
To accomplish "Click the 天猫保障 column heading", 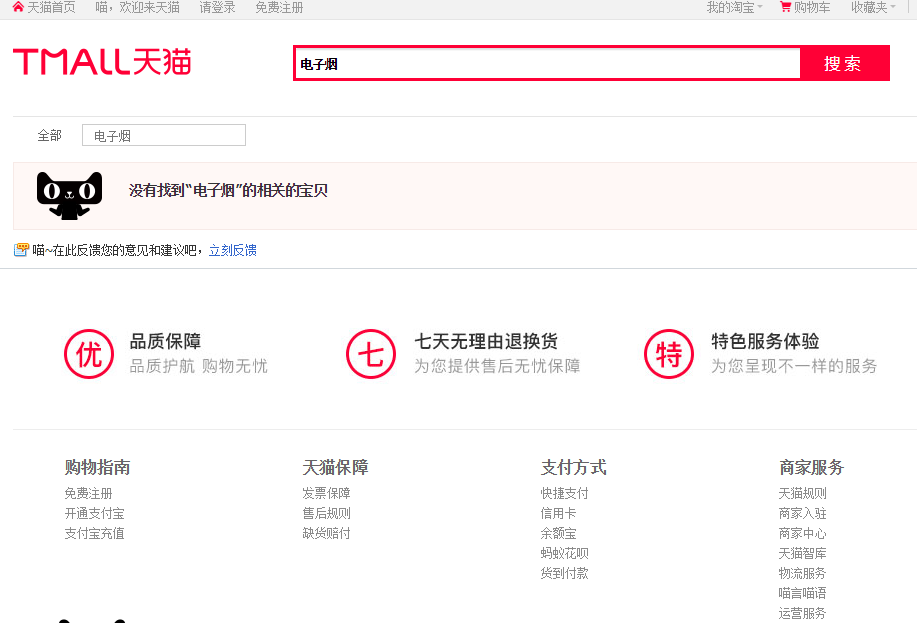I will pyautogui.click(x=335, y=467).
